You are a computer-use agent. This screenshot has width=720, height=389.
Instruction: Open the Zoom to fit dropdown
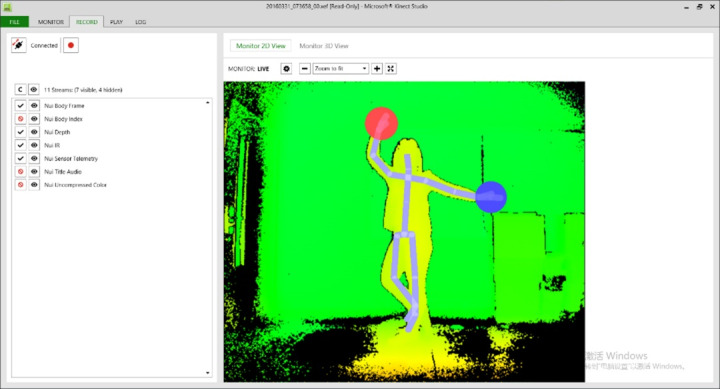click(x=341, y=68)
